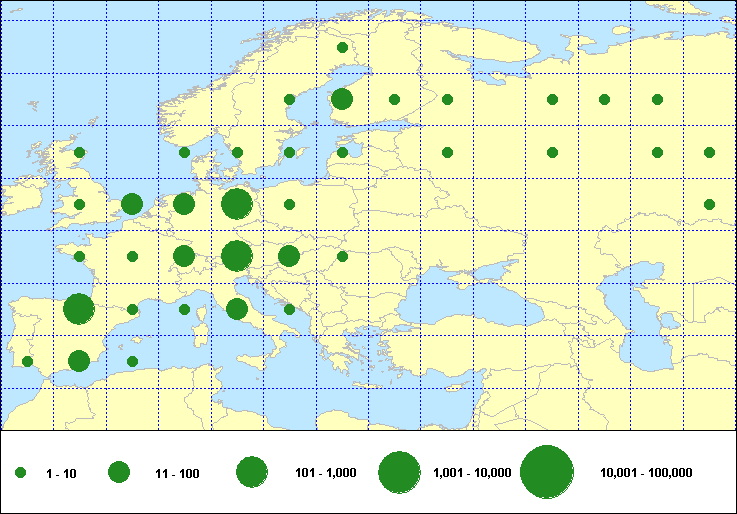Select the lone dot in Kazakhstan
Screen dimensions: 737x514
coord(709,204)
